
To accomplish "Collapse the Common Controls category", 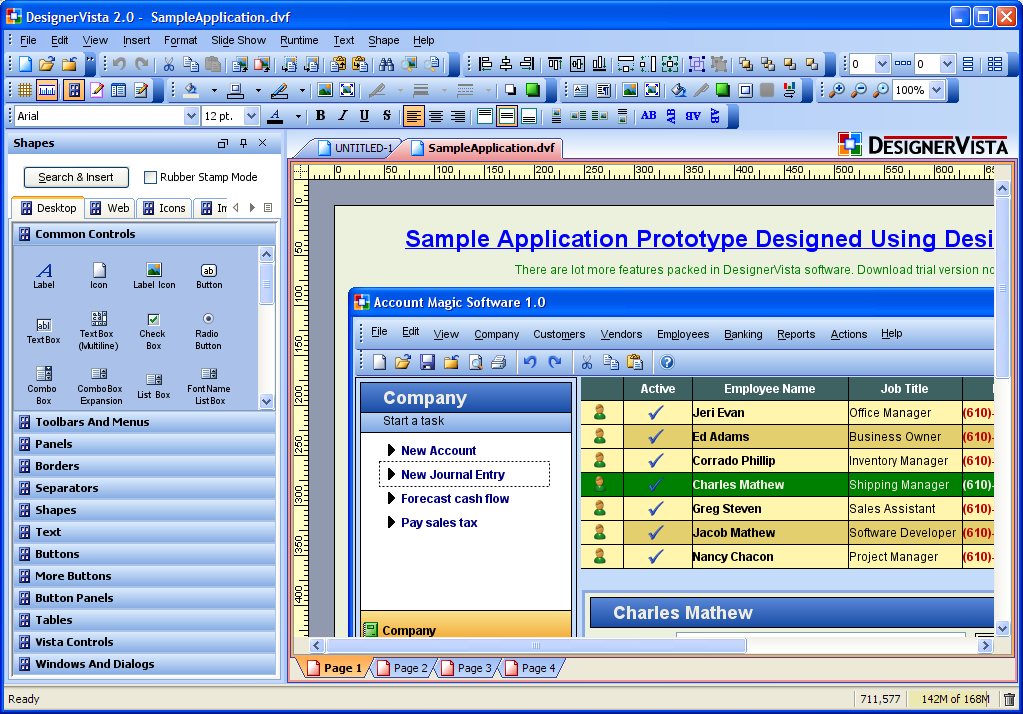I will [x=144, y=234].
